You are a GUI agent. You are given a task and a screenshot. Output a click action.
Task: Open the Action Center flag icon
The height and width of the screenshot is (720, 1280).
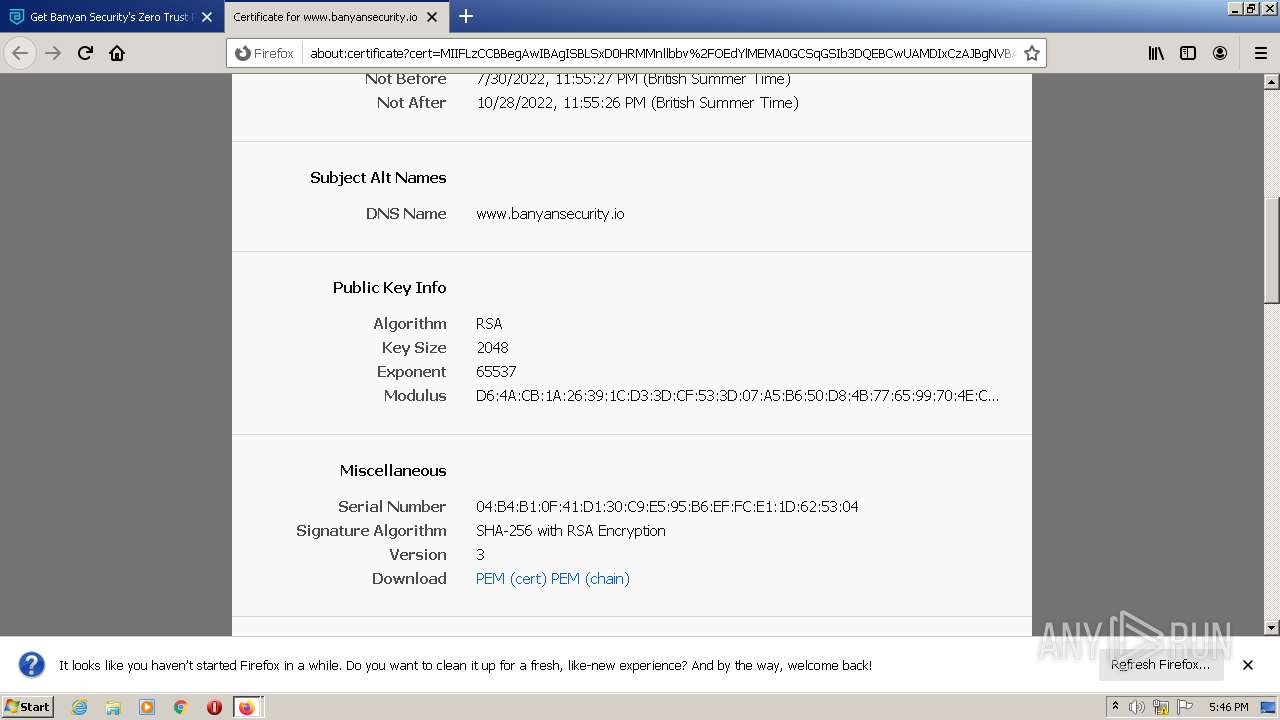(1185, 707)
